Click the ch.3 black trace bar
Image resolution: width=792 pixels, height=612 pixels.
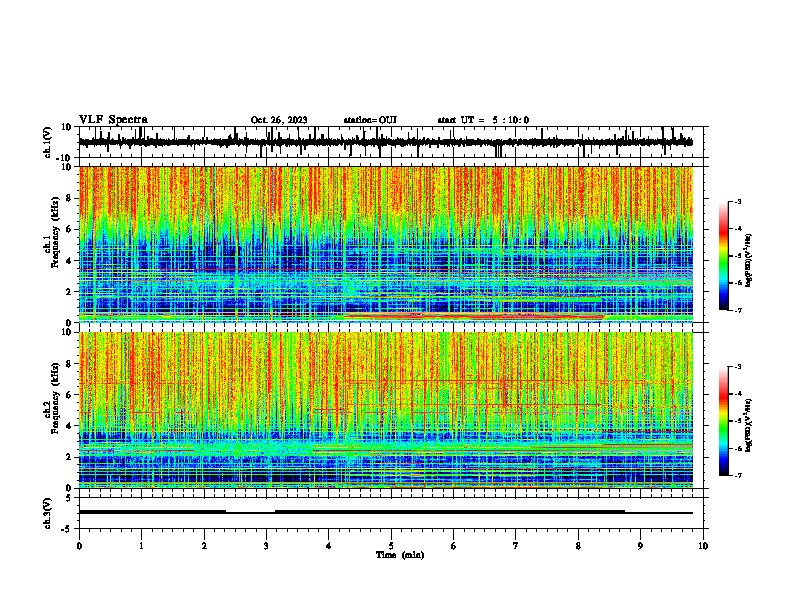click(x=386, y=512)
